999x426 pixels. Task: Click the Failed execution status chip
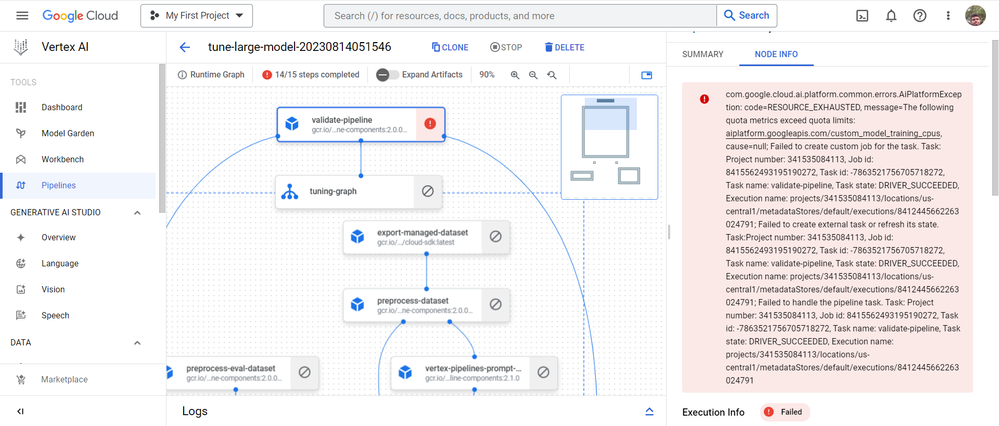click(x=785, y=412)
